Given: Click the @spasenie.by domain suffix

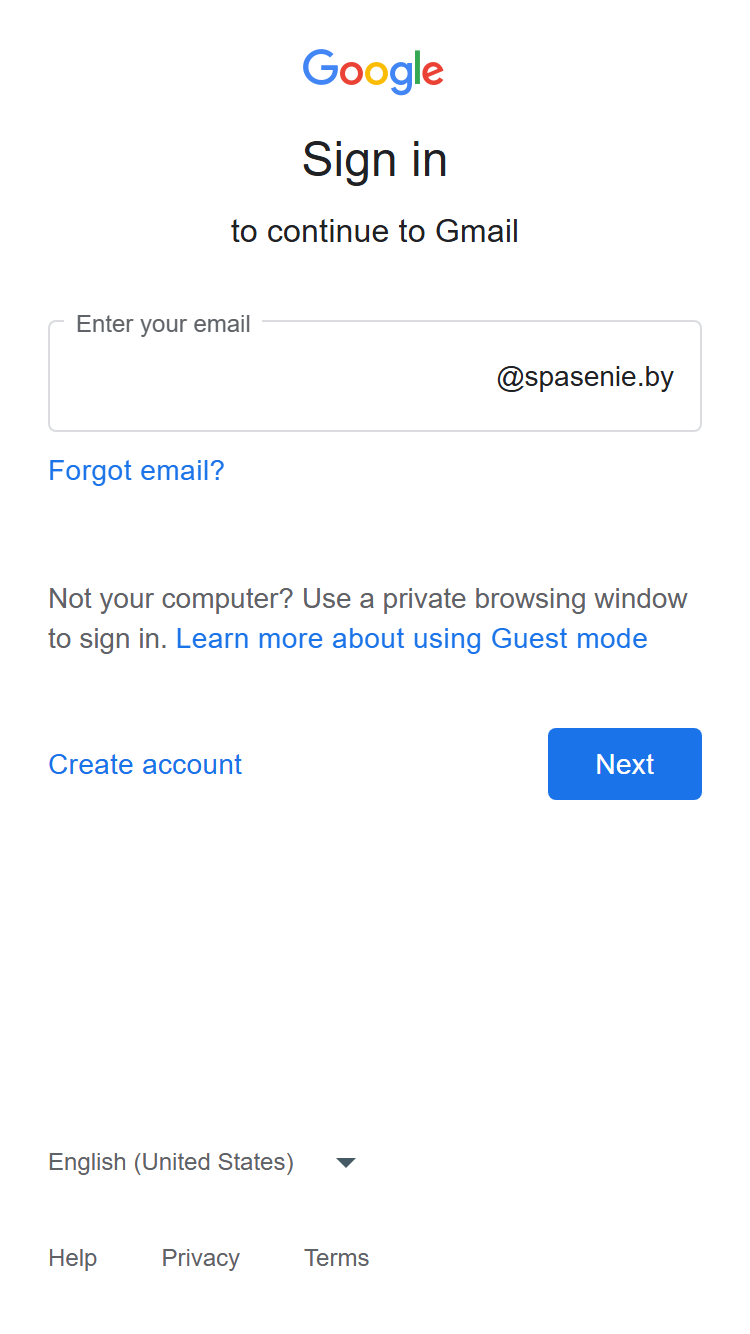Looking at the screenshot, I should point(585,377).
